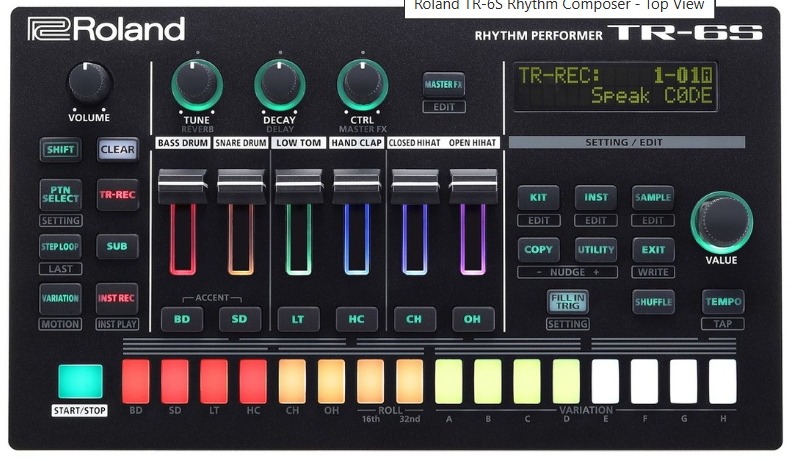
Task: Click the CH instrument select button
Action: click(414, 319)
